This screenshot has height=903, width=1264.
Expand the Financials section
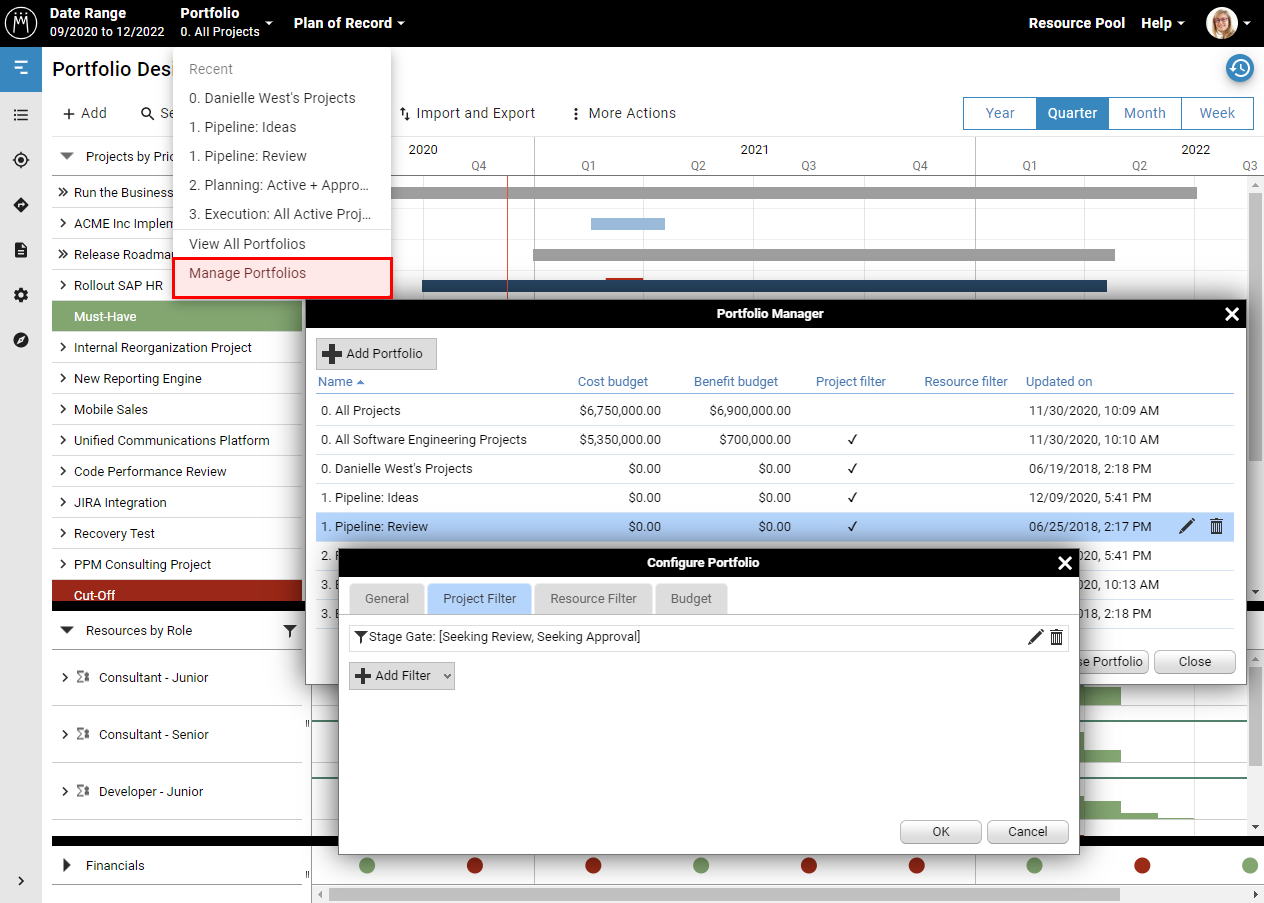pyautogui.click(x=67, y=866)
